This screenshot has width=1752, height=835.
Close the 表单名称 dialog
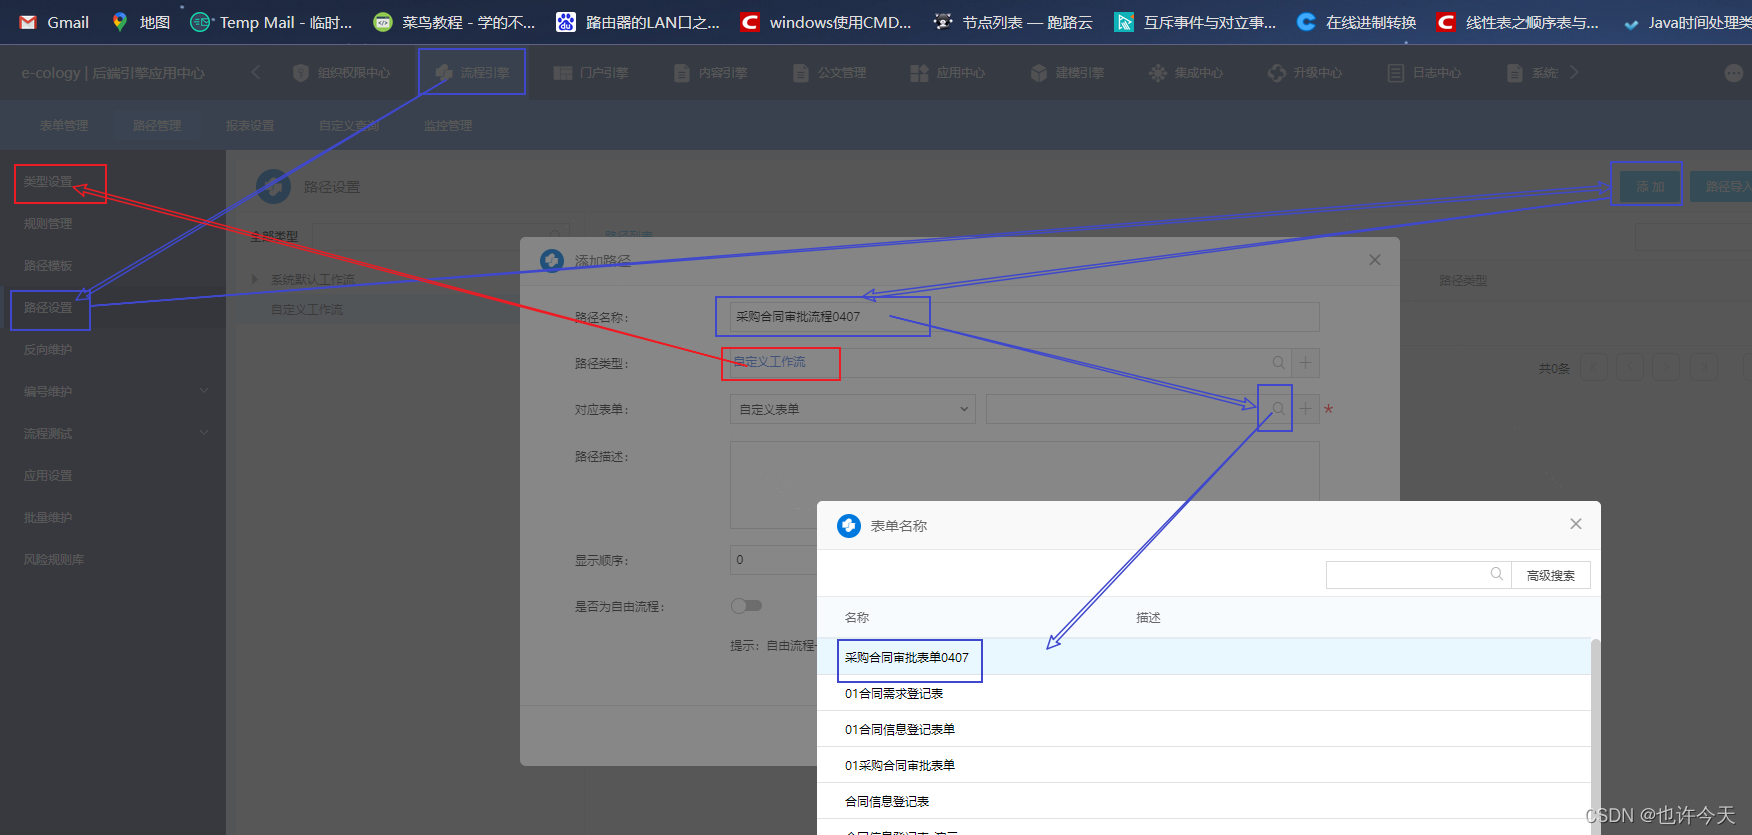pyautogui.click(x=1576, y=524)
